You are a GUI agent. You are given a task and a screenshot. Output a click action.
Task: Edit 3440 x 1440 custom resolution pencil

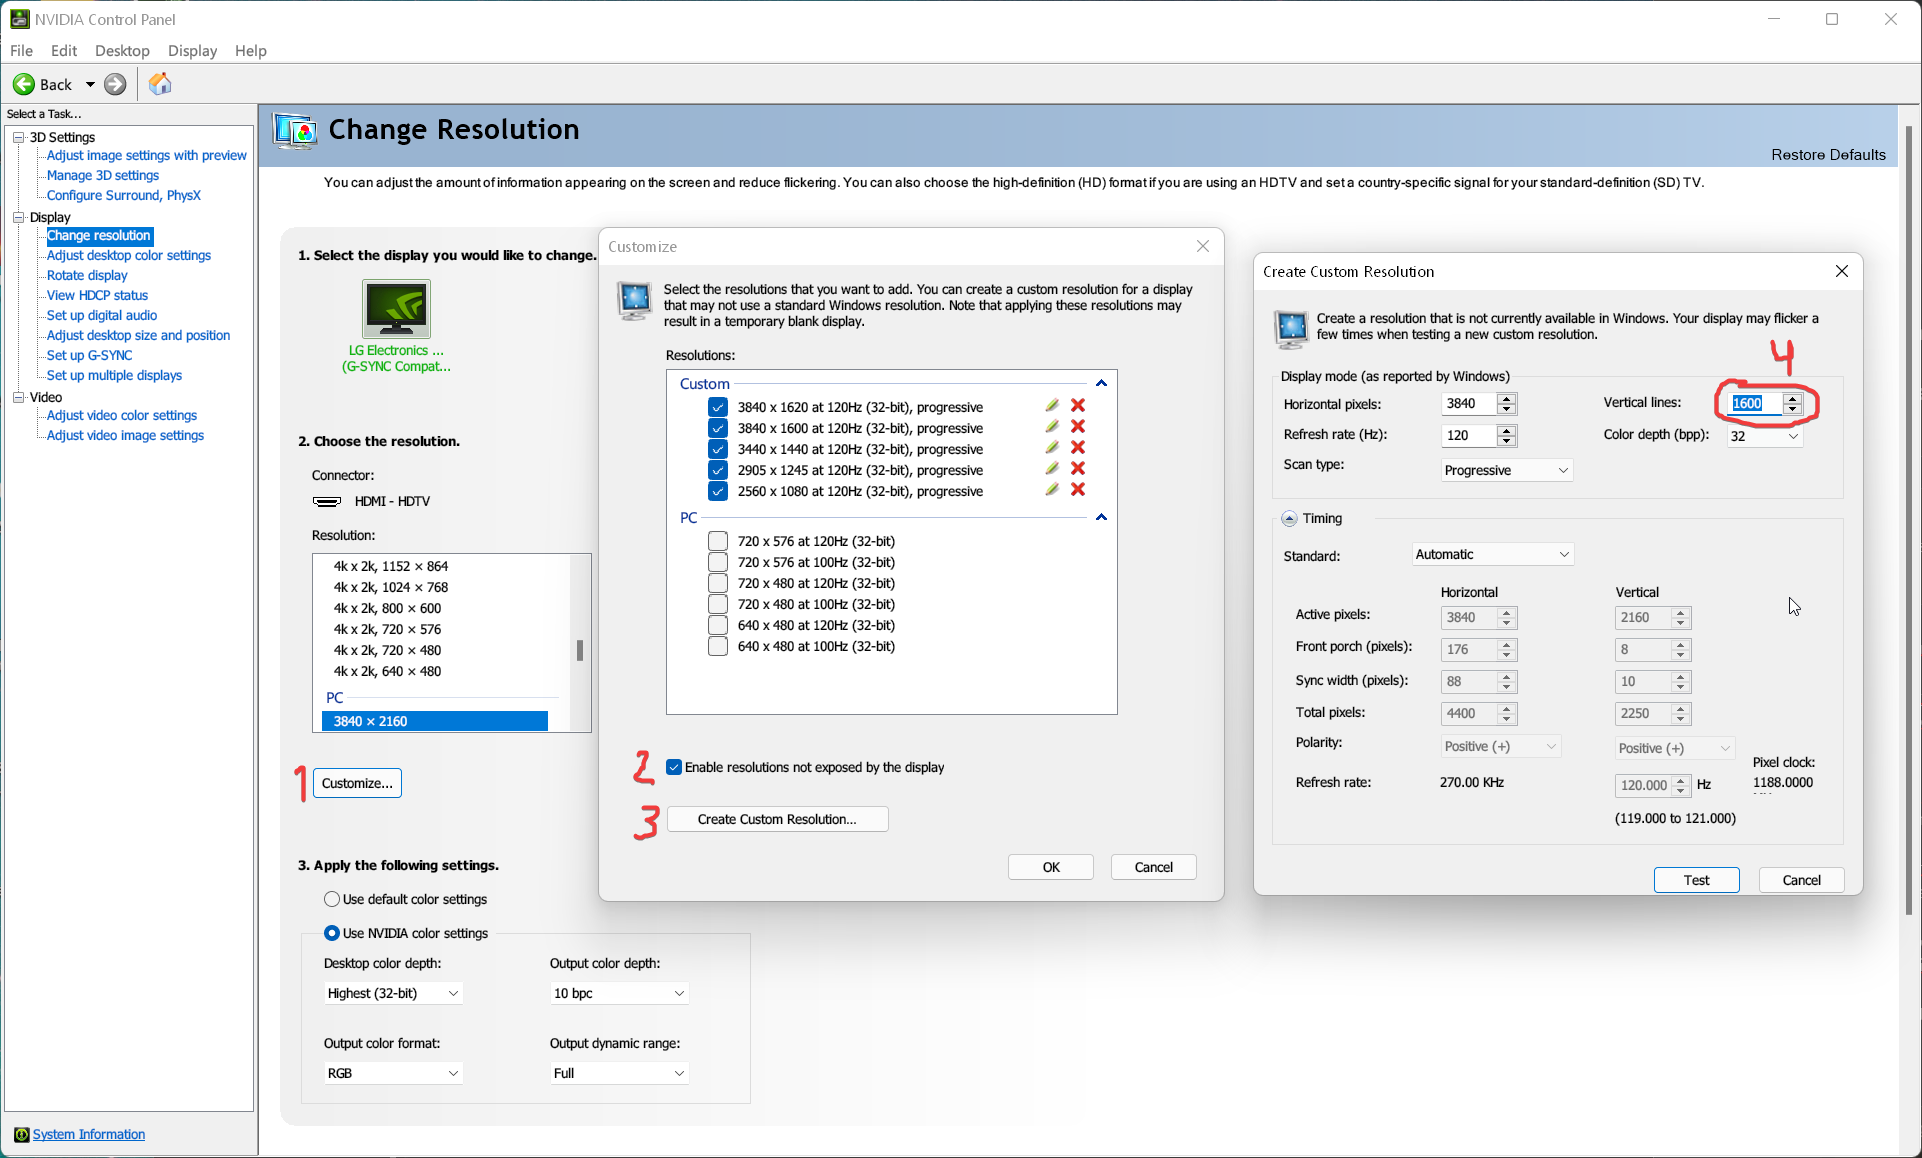coord(1052,447)
